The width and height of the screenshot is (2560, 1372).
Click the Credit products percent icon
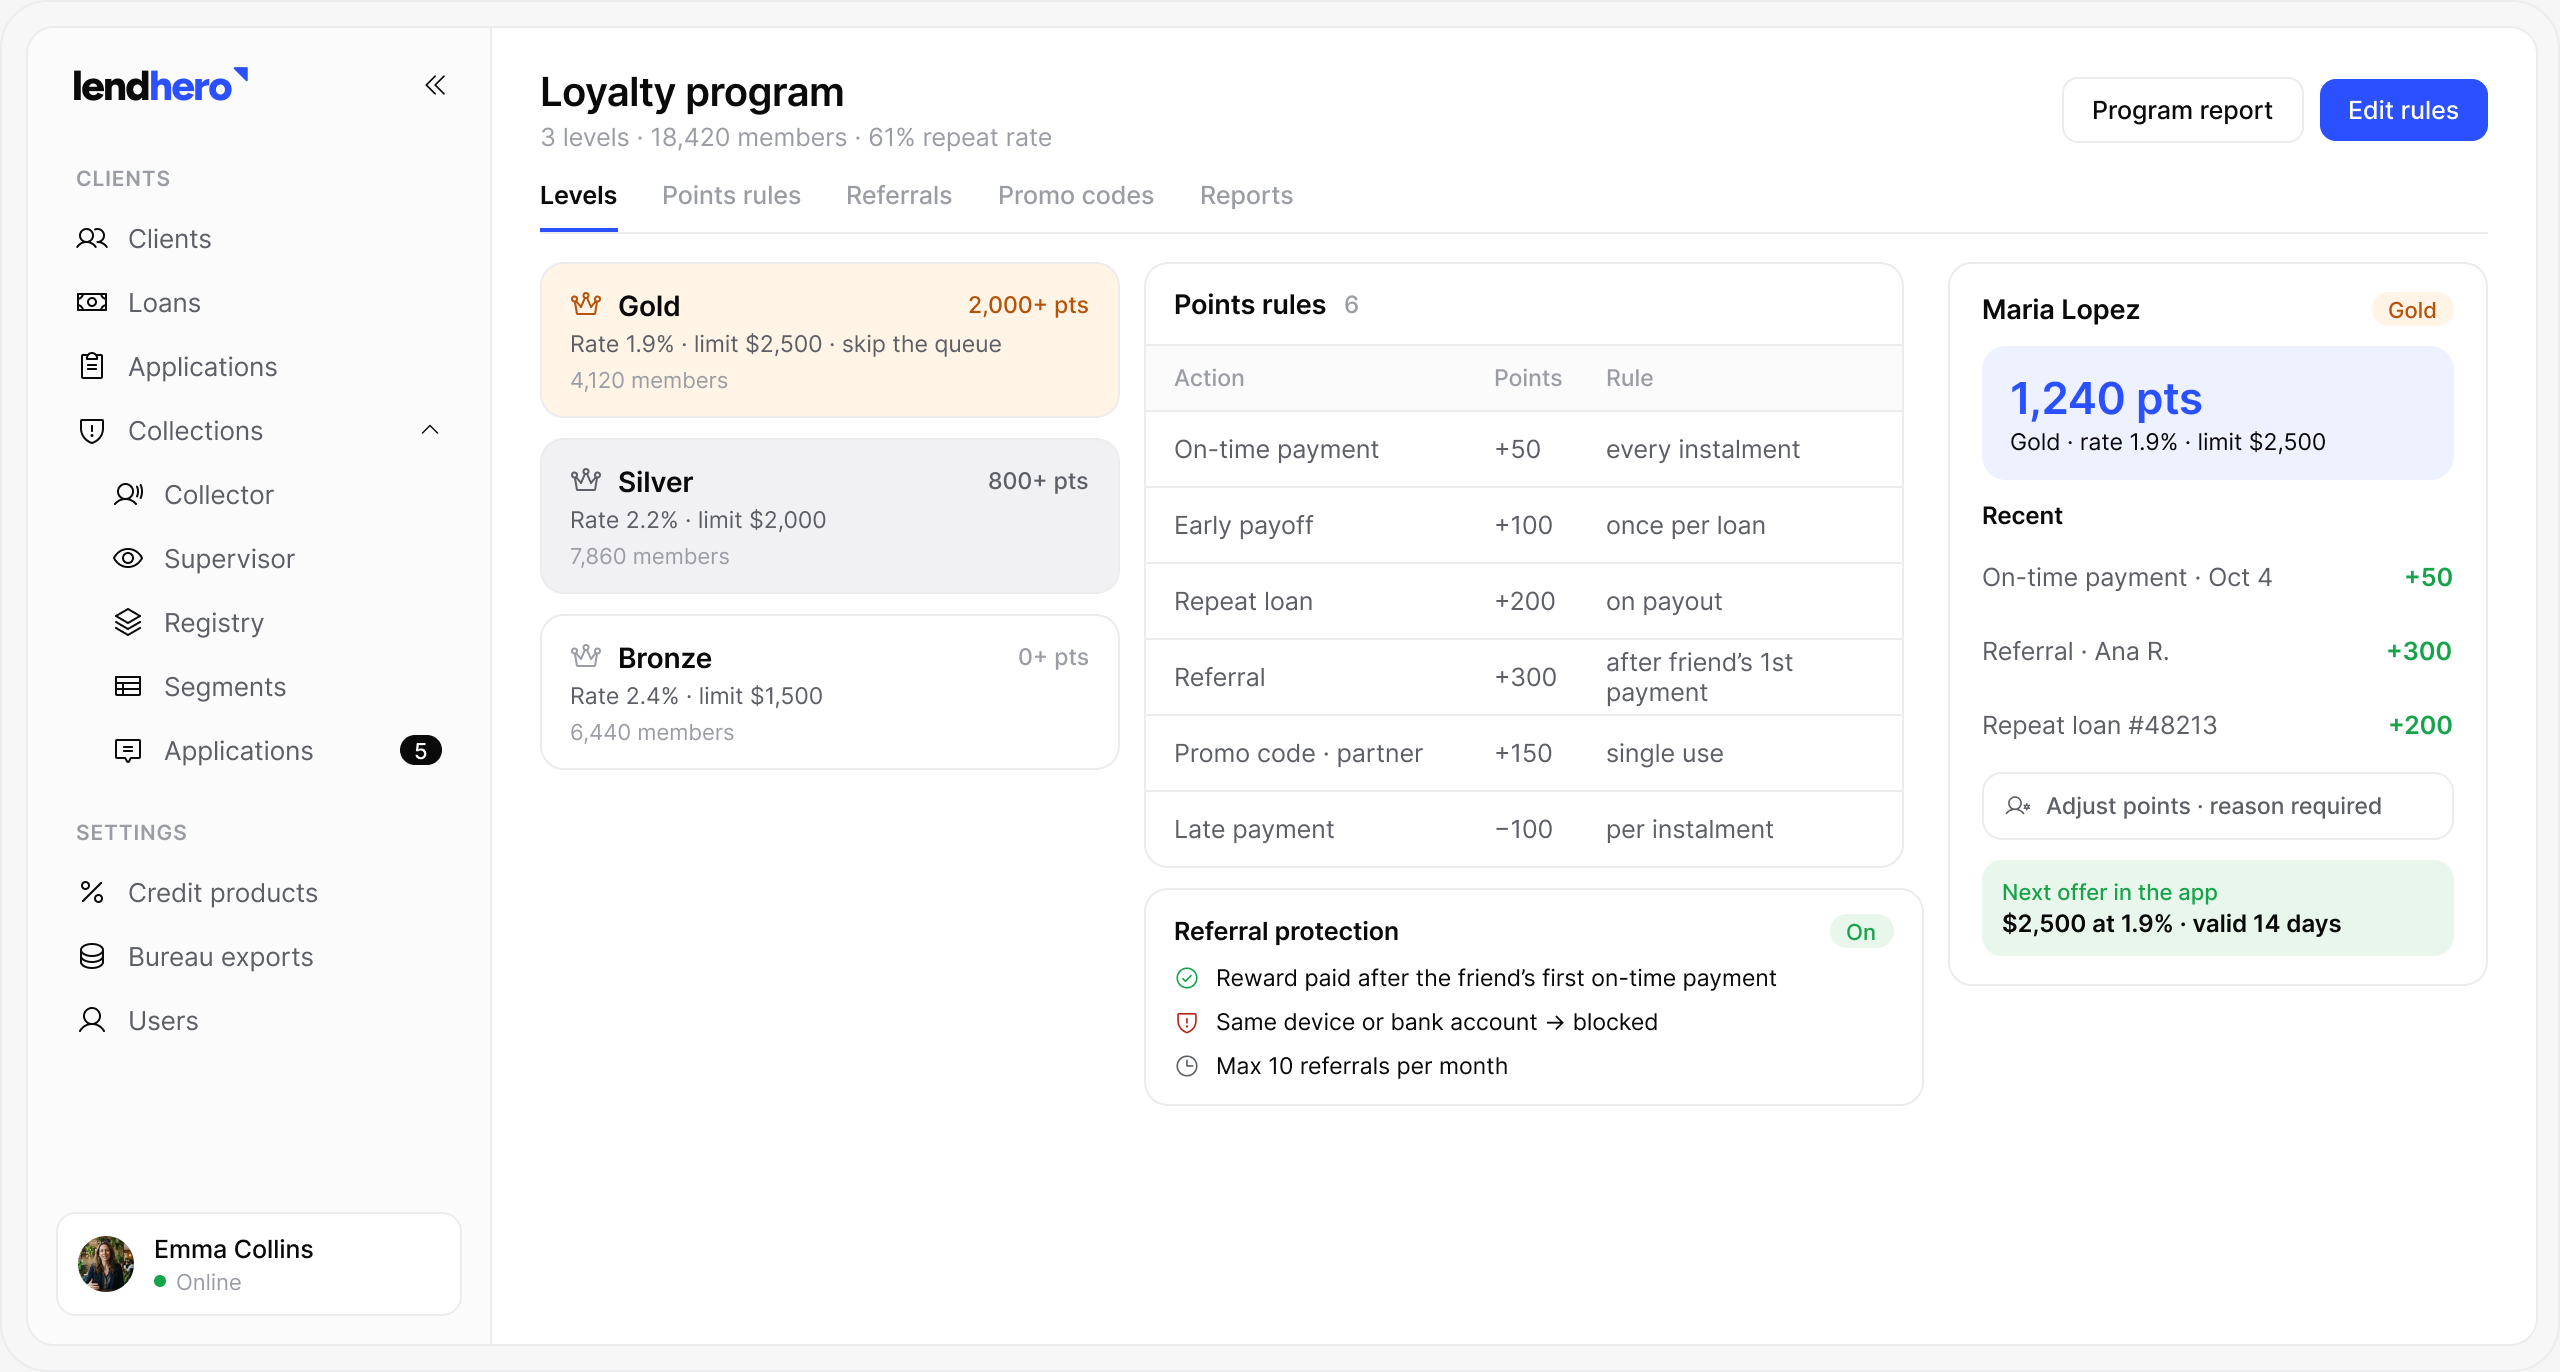click(x=92, y=892)
